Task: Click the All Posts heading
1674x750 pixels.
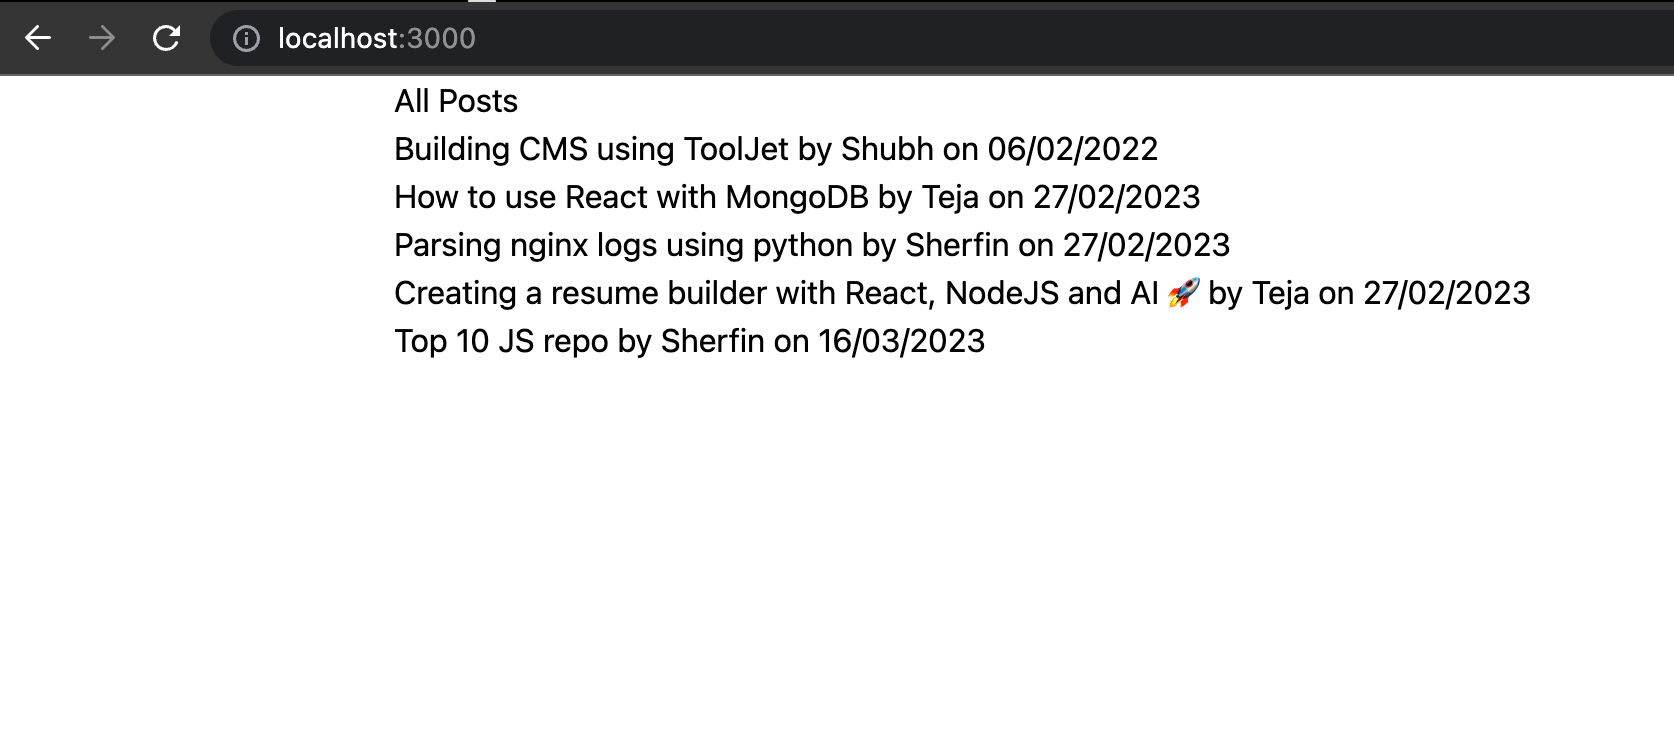Action: (x=456, y=101)
